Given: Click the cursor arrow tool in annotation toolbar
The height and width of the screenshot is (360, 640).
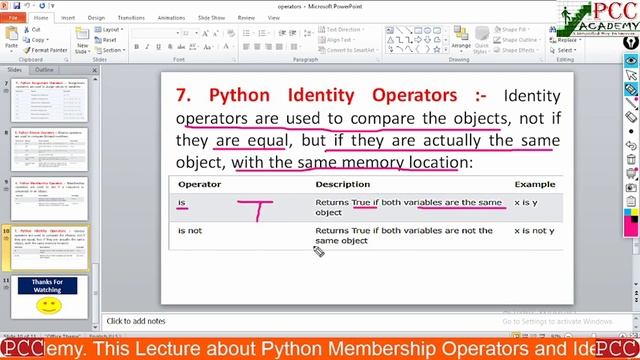Looking at the screenshot, I should (631, 75).
